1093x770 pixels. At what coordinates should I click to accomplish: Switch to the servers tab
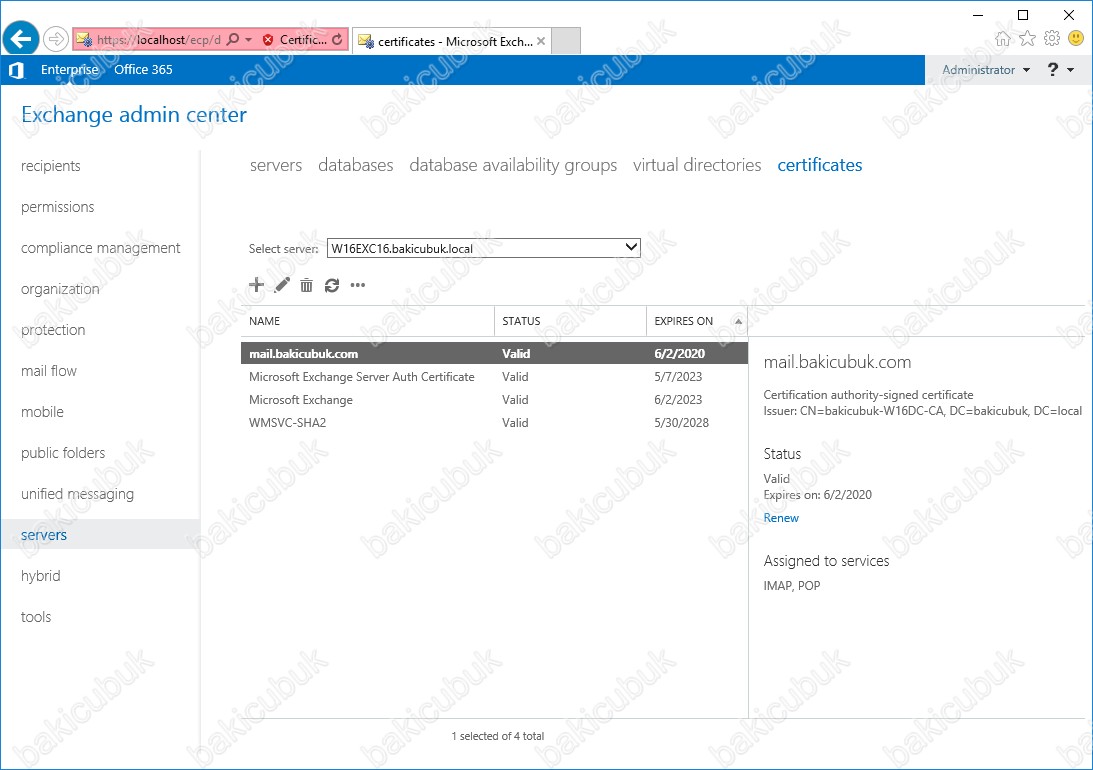tap(276, 165)
